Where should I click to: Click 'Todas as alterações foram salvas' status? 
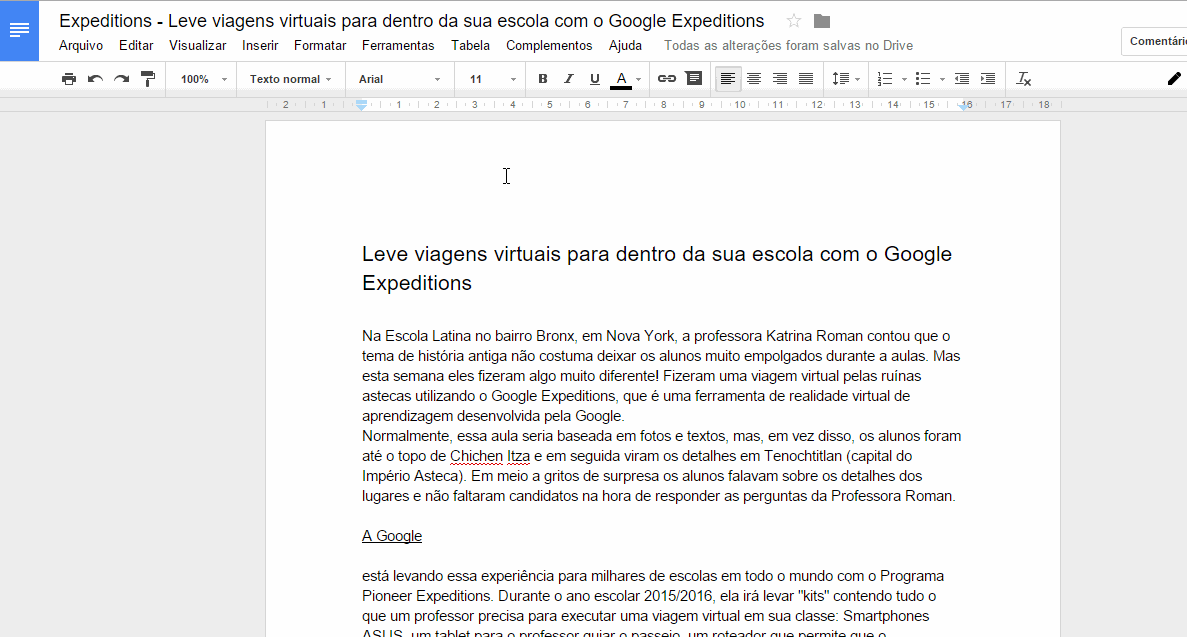pyautogui.click(x=788, y=45)
